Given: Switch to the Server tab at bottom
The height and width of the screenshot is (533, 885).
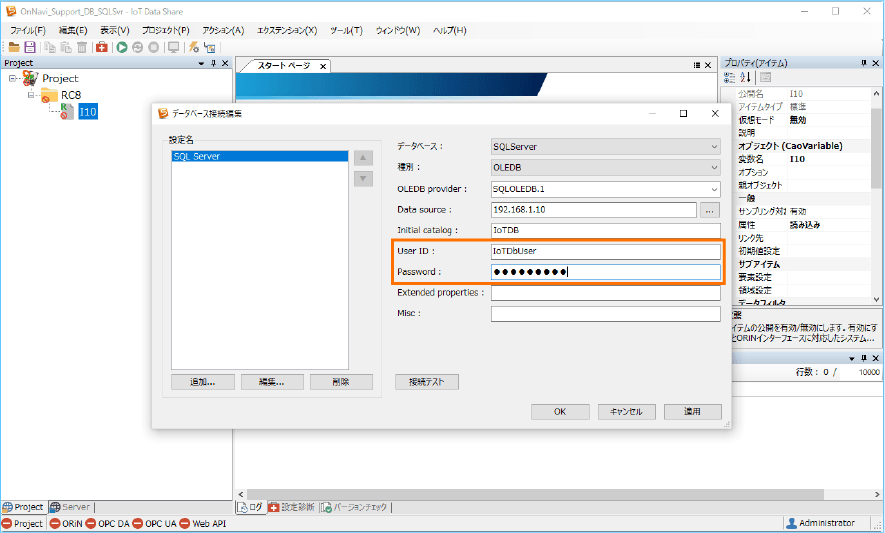Looking at the screenshot, I should click(70, 507).
